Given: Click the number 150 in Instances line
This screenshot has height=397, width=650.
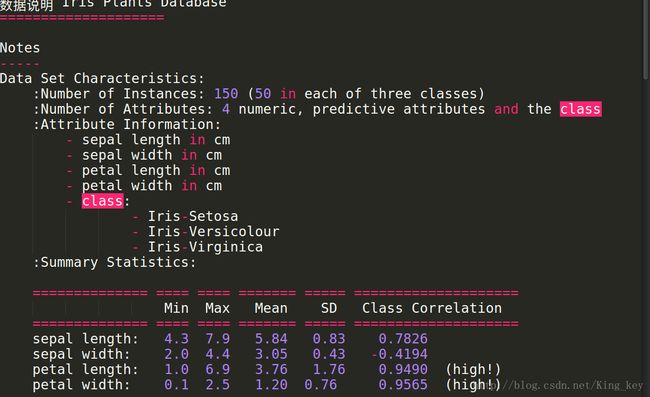Looking at the screenshot, I should pyautogui.click(x=226, y=94).
